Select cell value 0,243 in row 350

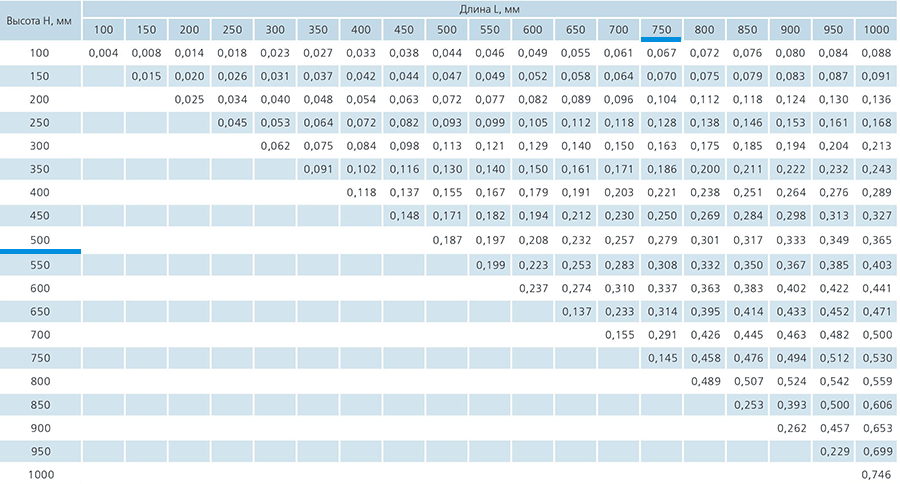point(876,169)
